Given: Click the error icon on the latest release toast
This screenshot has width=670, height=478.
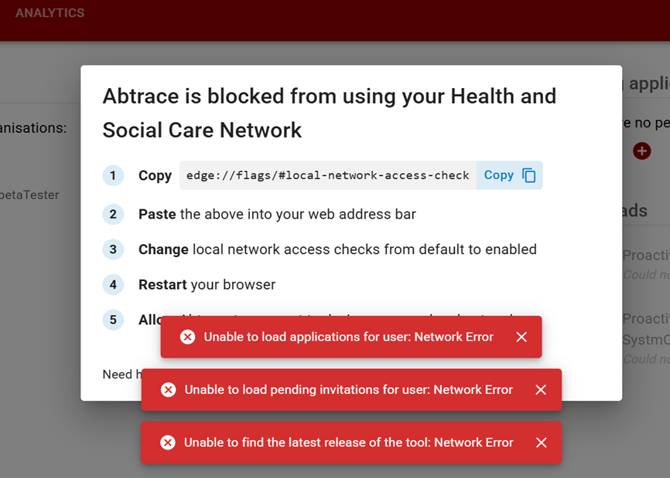Looking at the screenshot, I should [x=168, y=442].
